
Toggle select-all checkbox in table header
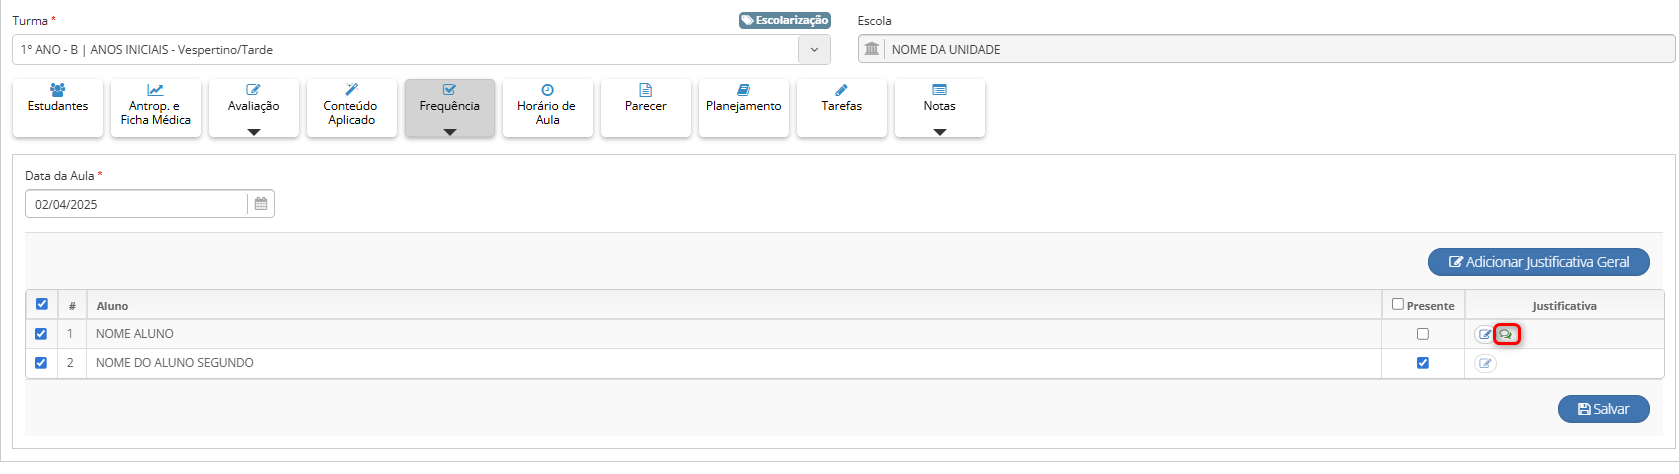(41, 304)
